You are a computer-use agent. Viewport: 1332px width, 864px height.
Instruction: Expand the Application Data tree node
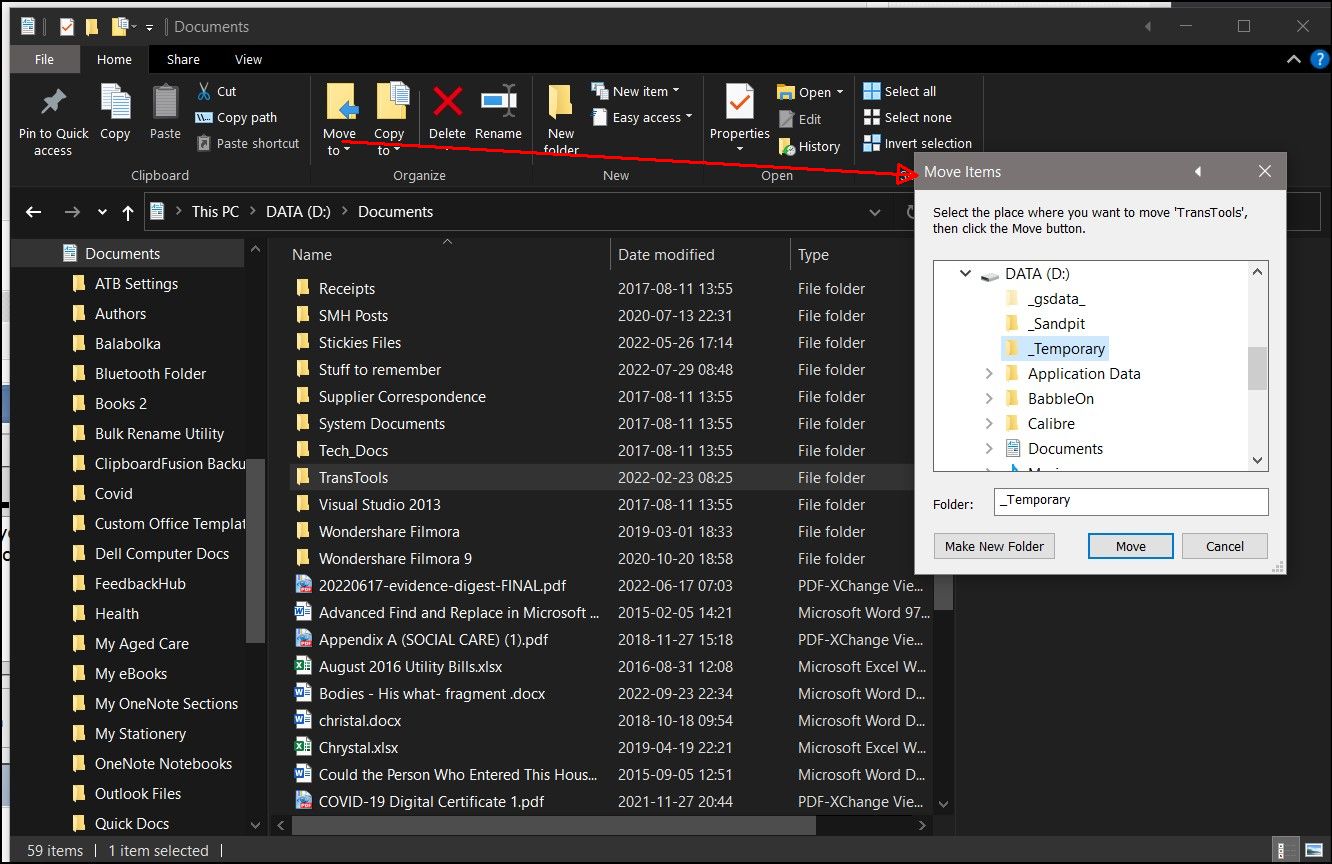coord(988,374)
